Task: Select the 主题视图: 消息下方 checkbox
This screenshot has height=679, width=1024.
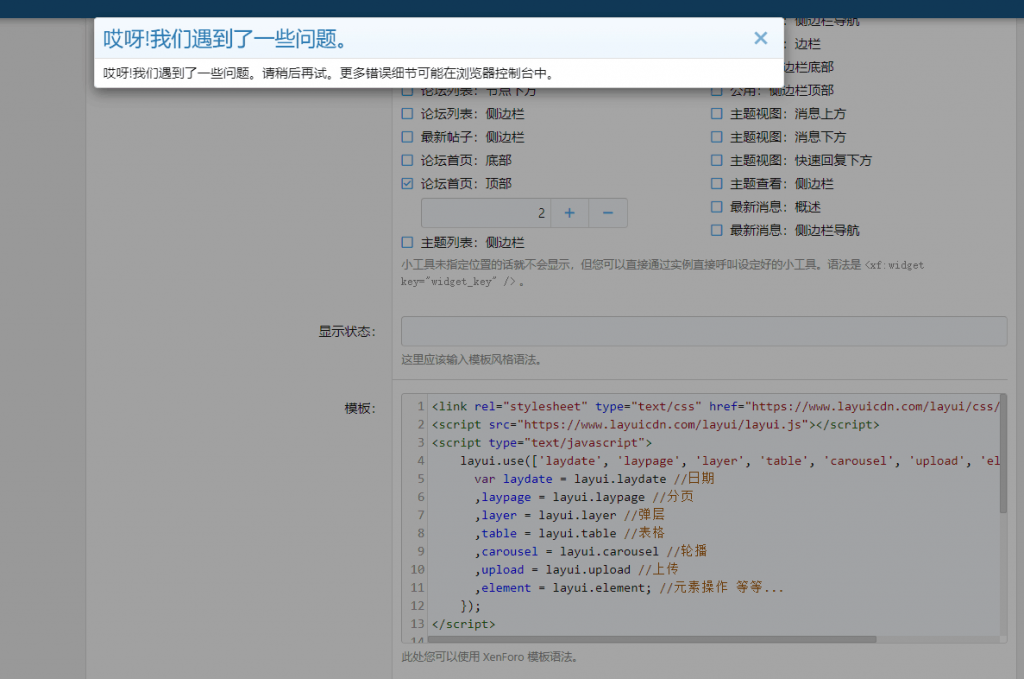Action: [x=717, y=137]
